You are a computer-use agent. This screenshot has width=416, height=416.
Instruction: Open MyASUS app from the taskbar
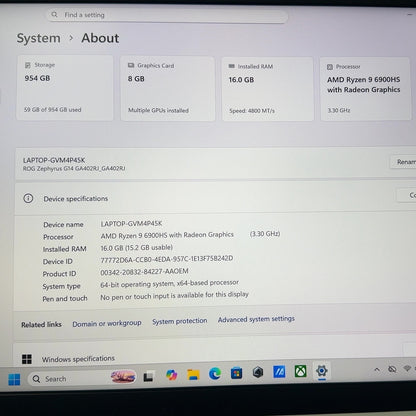pos(279,372)
